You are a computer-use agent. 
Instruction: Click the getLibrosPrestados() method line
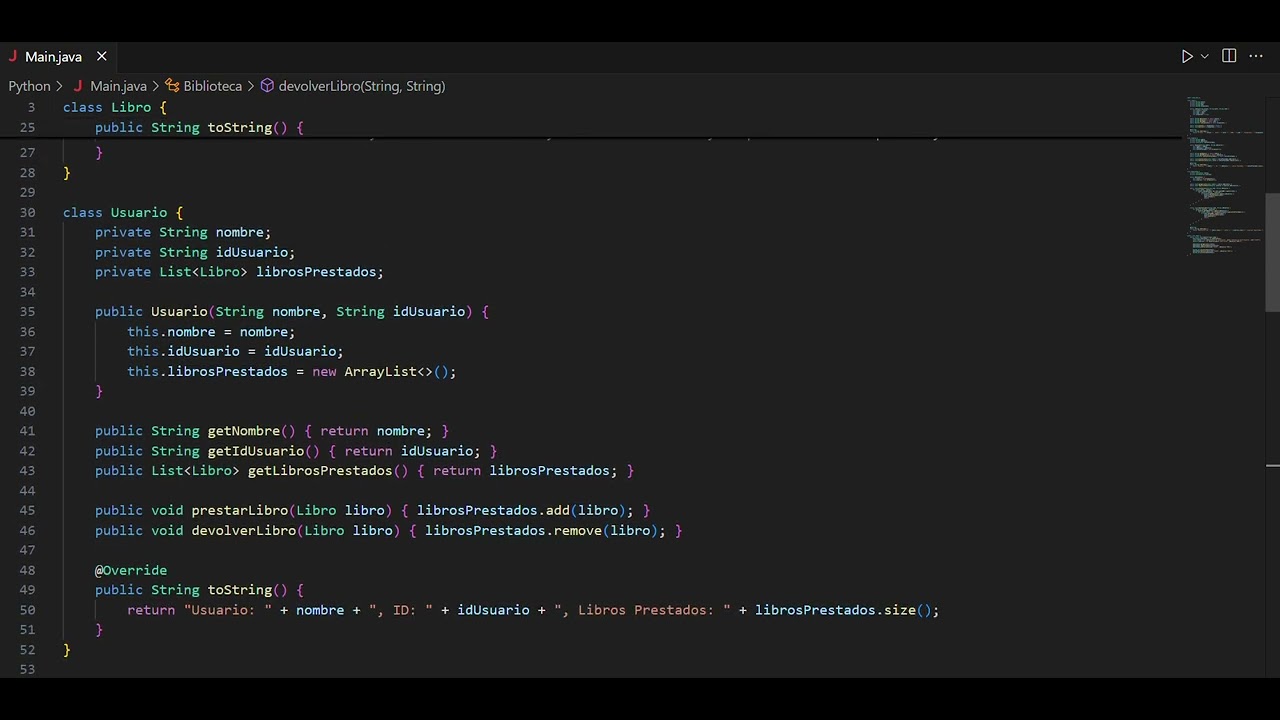[364, 471]
